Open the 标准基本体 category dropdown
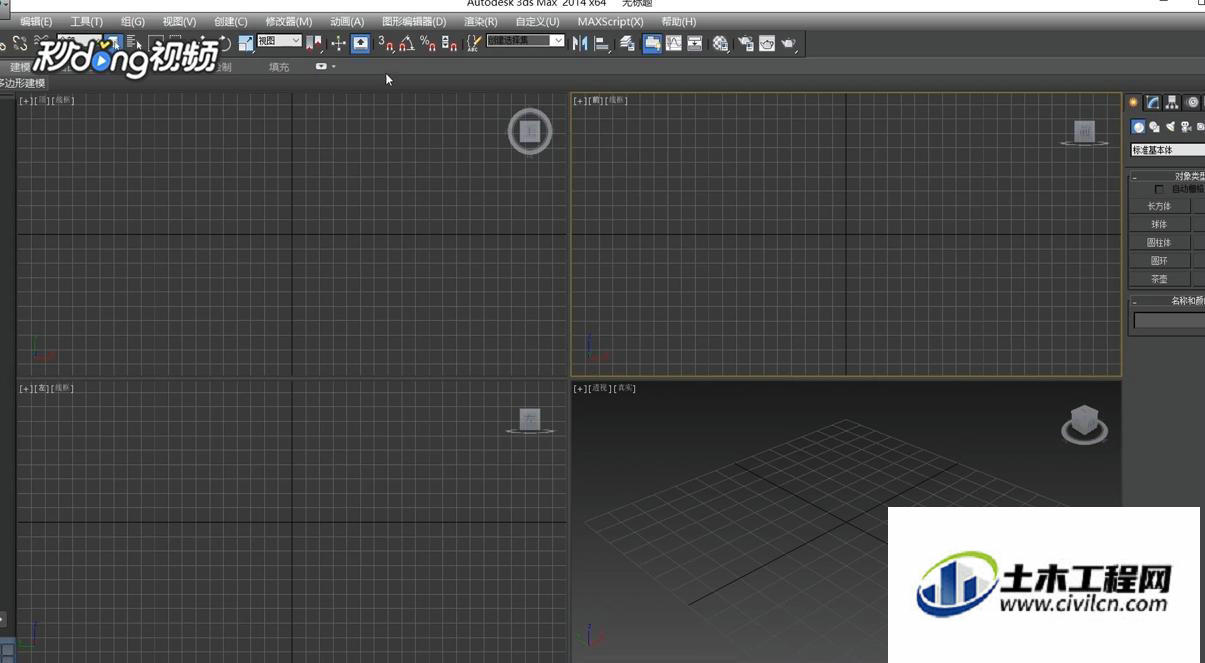This screenshot has height=663, width=1205. click(1167, 150)
